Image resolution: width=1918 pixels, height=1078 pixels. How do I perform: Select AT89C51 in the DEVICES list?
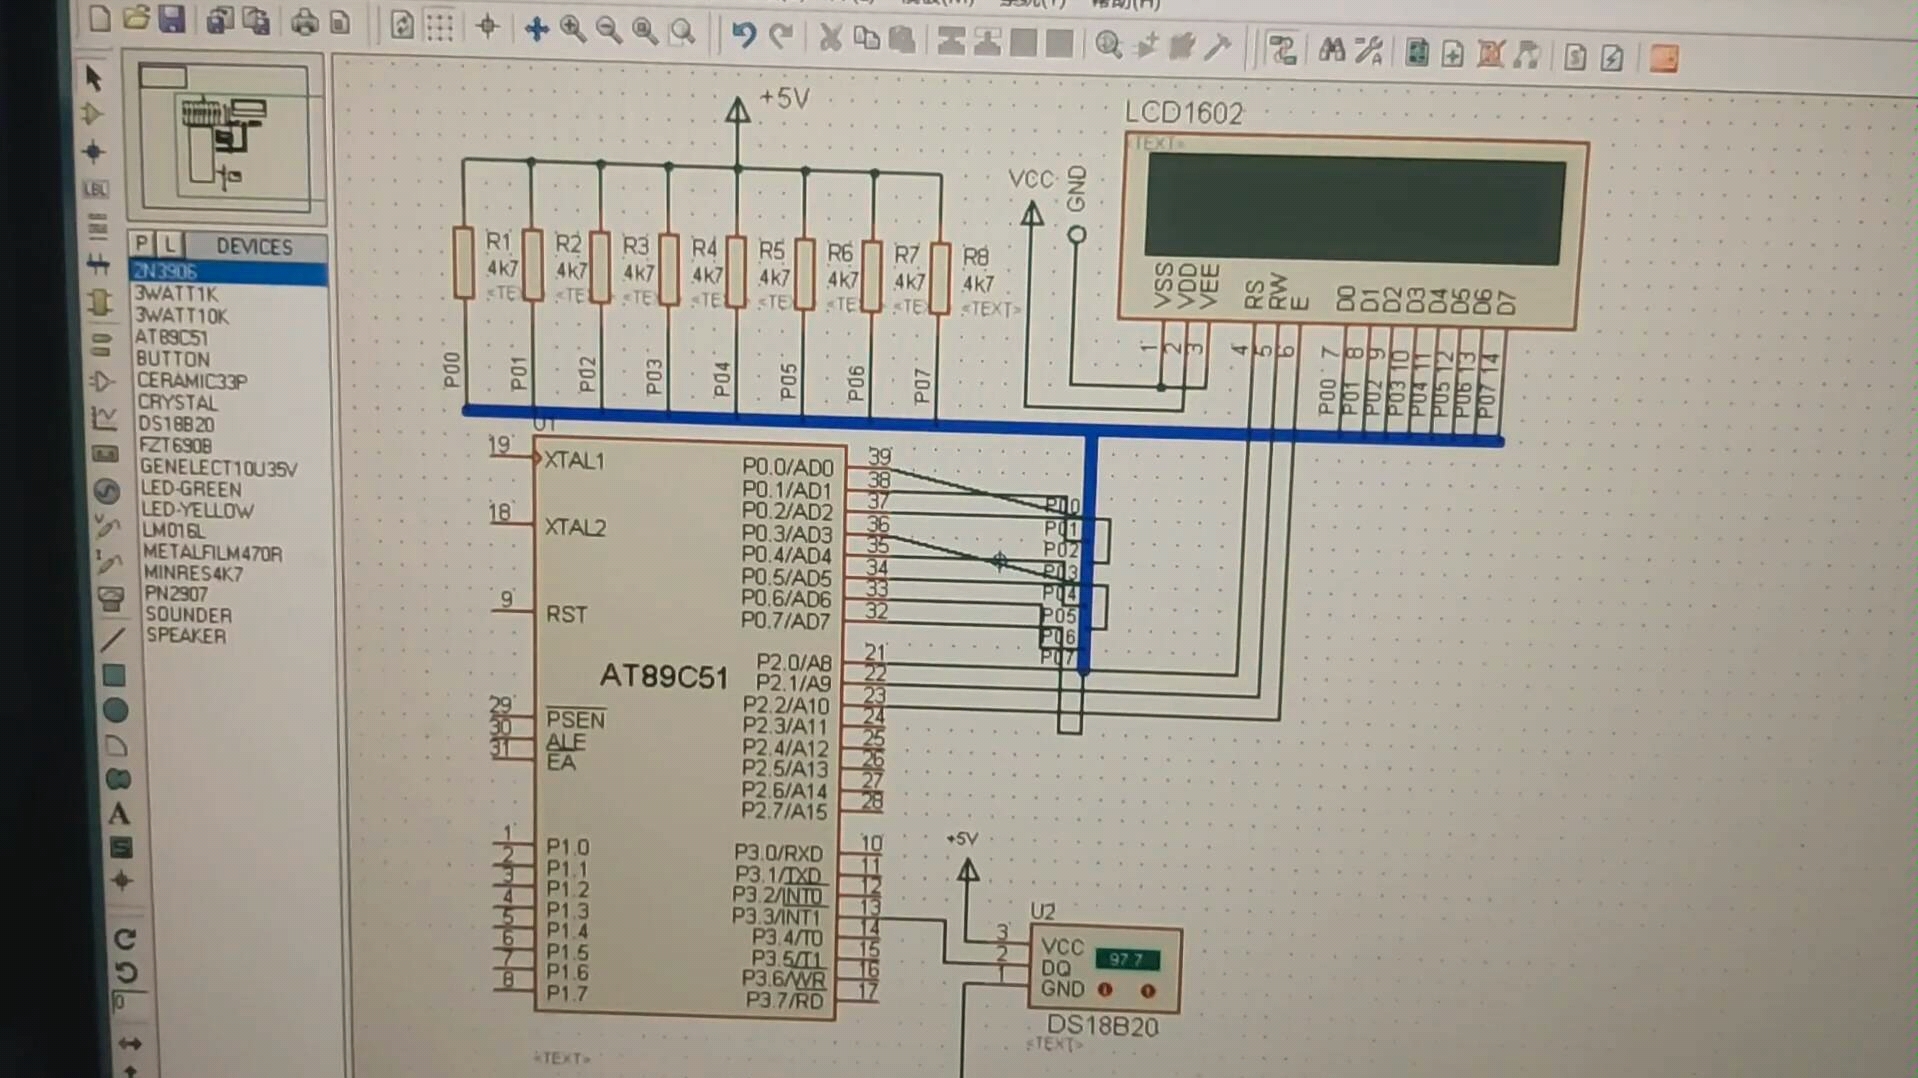point(170,338)
